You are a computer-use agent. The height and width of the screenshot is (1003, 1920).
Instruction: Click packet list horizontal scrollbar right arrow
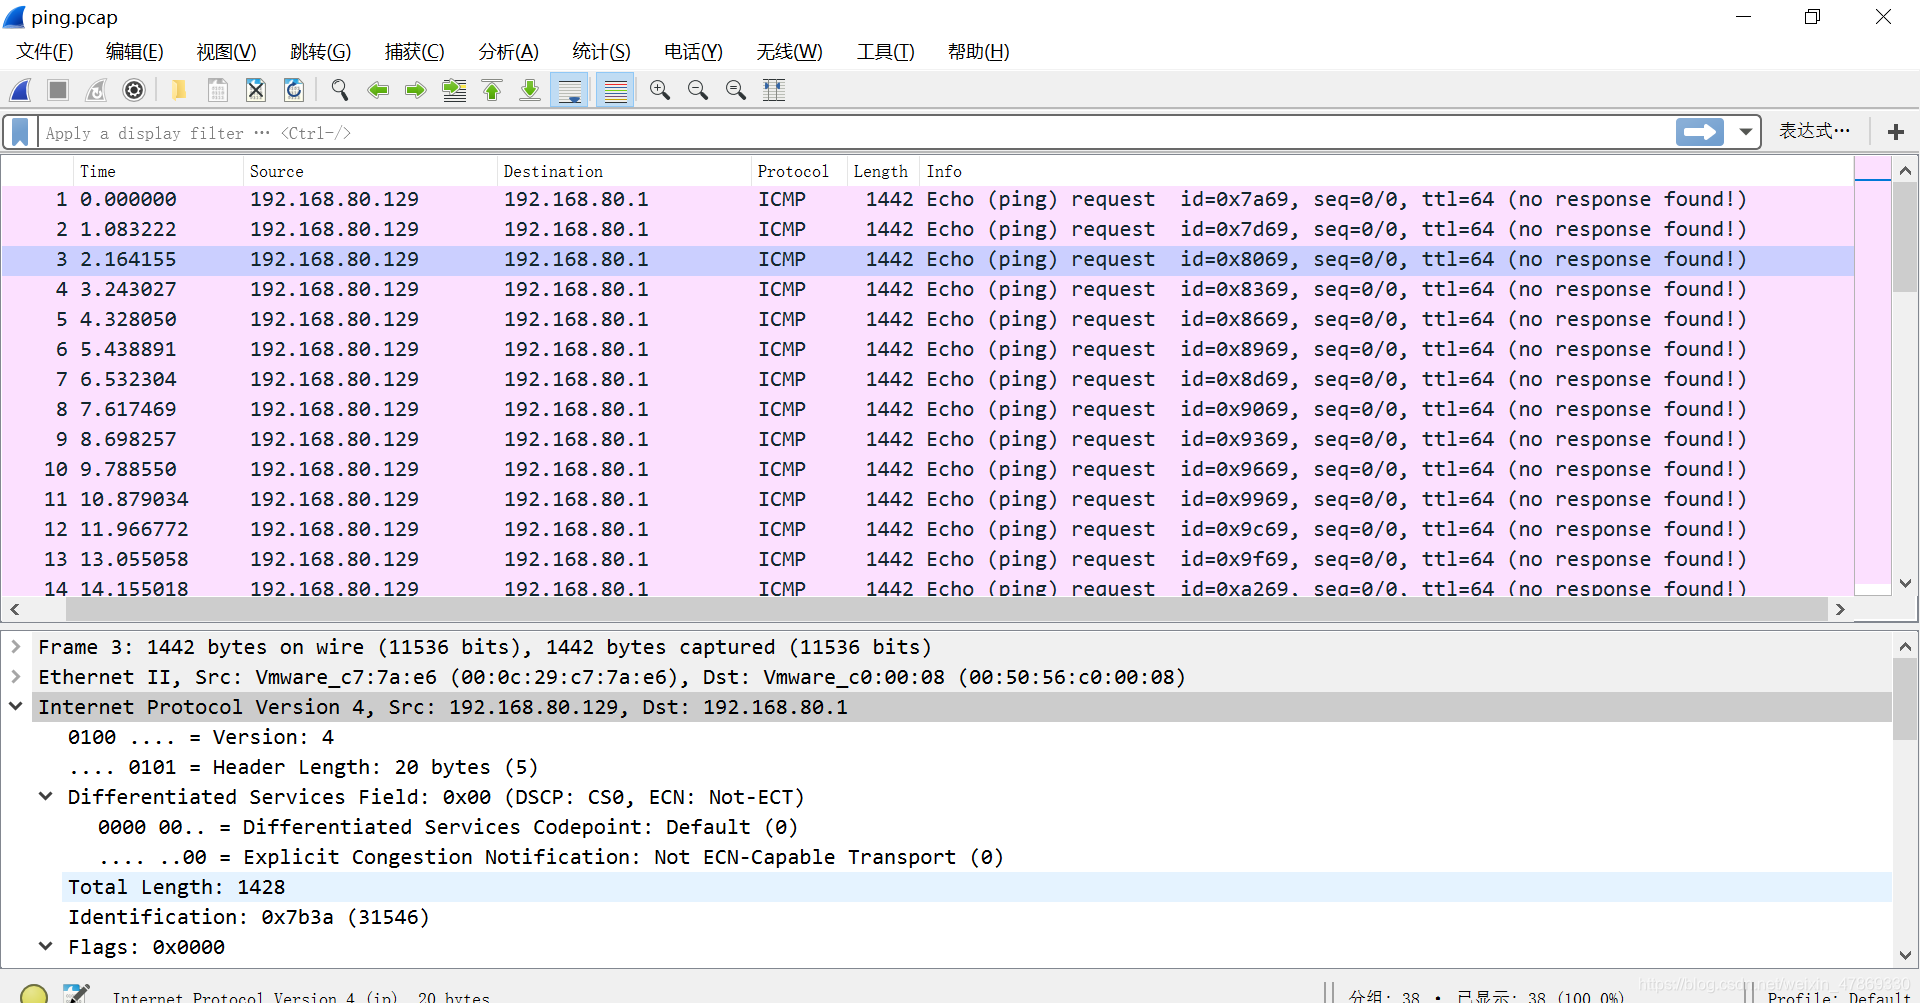point(1840,609)
